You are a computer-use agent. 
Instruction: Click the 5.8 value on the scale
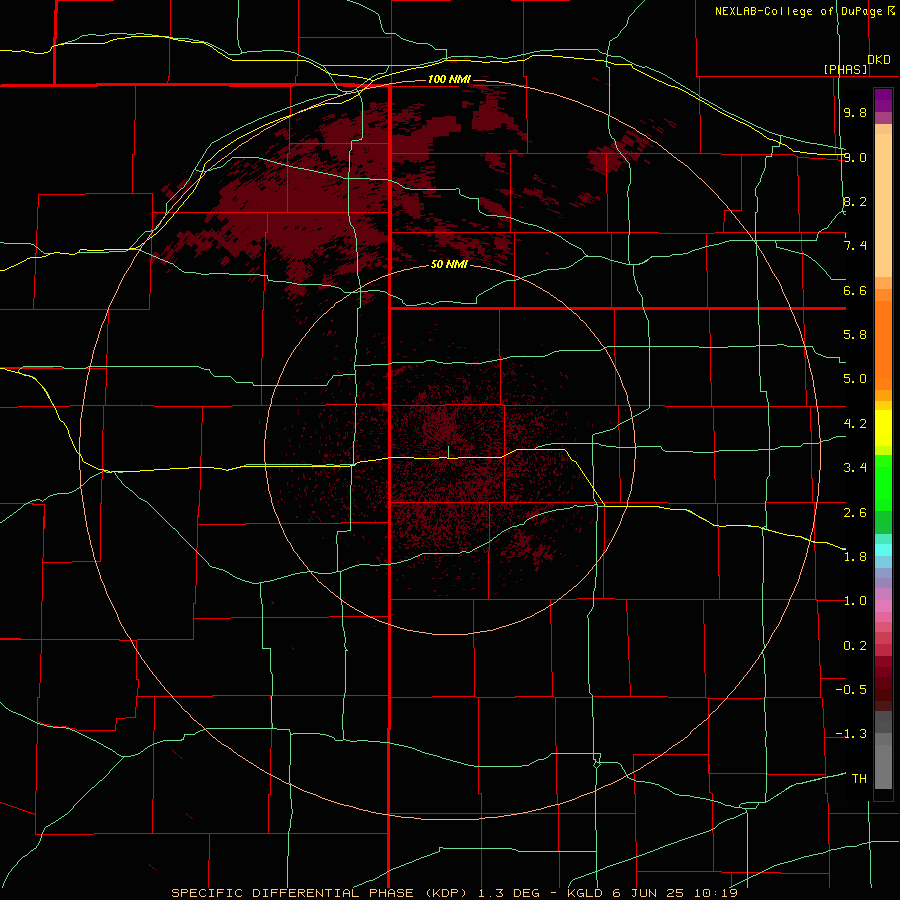pos(855,335)
